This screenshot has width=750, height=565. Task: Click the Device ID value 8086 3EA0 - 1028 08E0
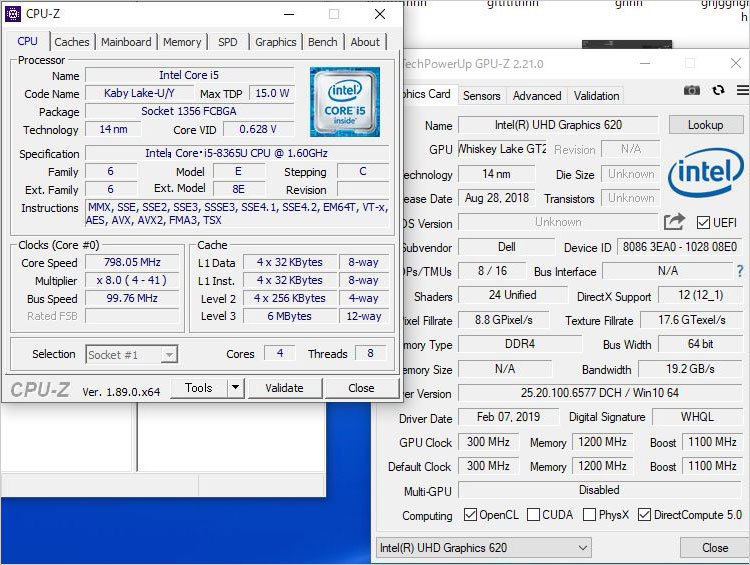pos(680,247)
